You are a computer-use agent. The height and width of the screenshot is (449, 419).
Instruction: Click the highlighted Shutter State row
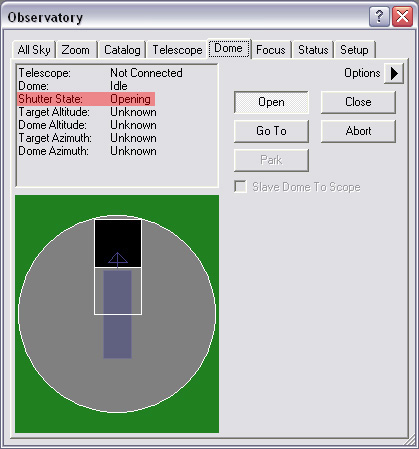point(86,99)
